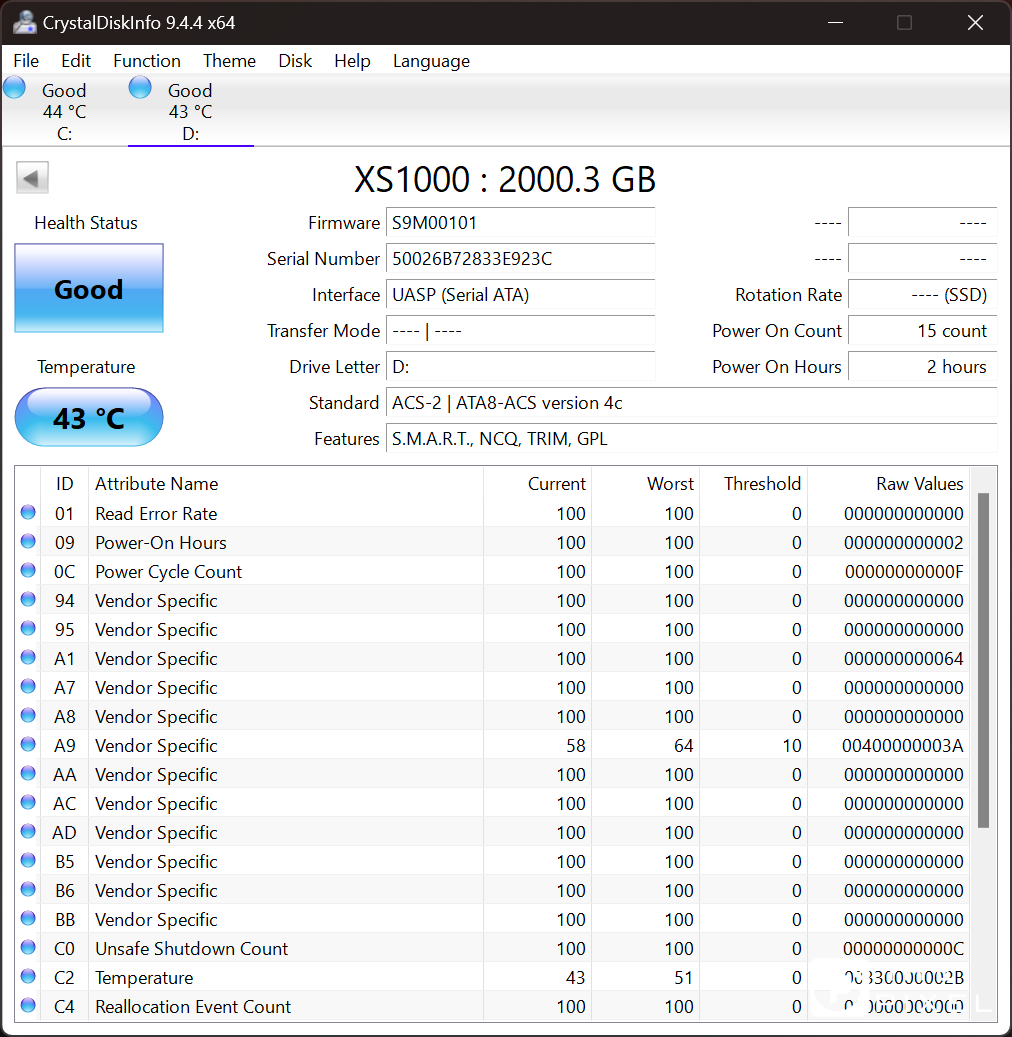The image size is (1012, 1037).
Task: Open the Language menu
Action: pyautogui.click(x=430, y=61)
